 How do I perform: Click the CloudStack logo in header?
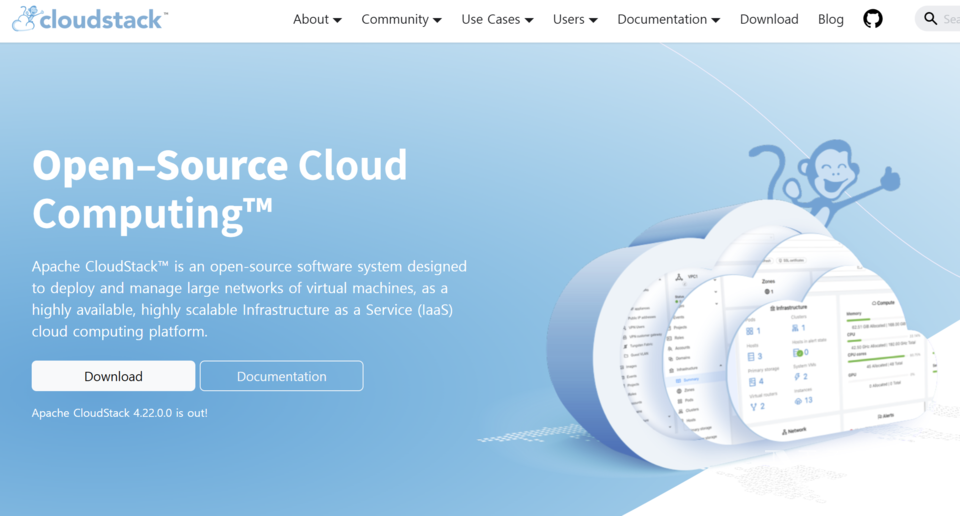(x=90, y=19)
